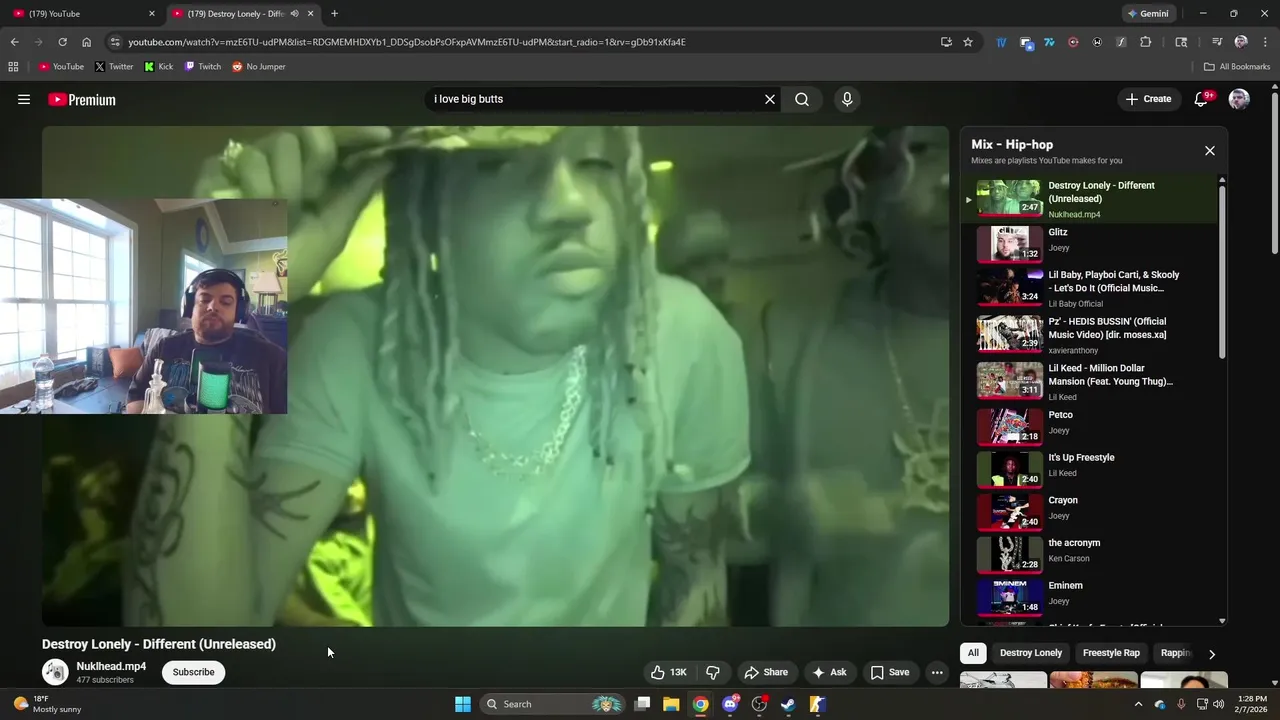Open the Twitter bookmark

(x=114, y=66)
